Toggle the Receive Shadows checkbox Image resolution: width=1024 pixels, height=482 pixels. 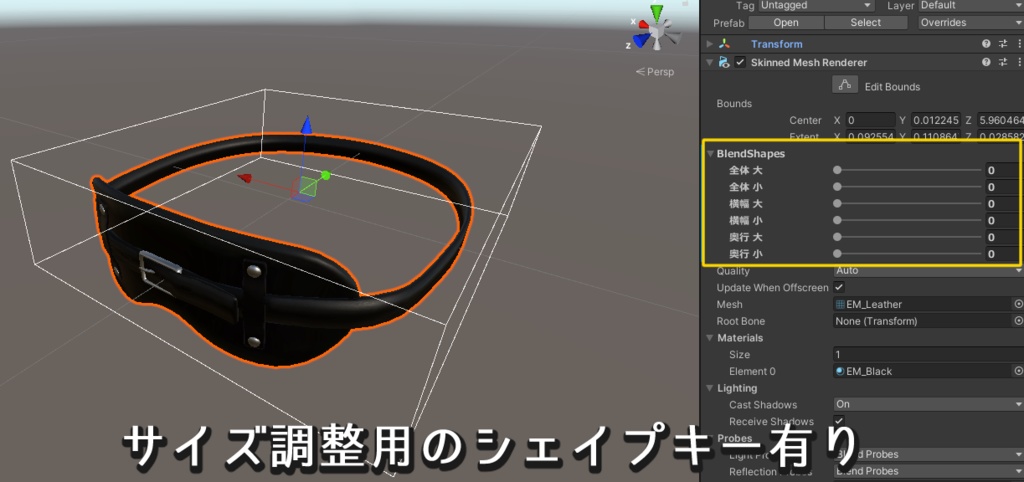(x=839, y=421)
